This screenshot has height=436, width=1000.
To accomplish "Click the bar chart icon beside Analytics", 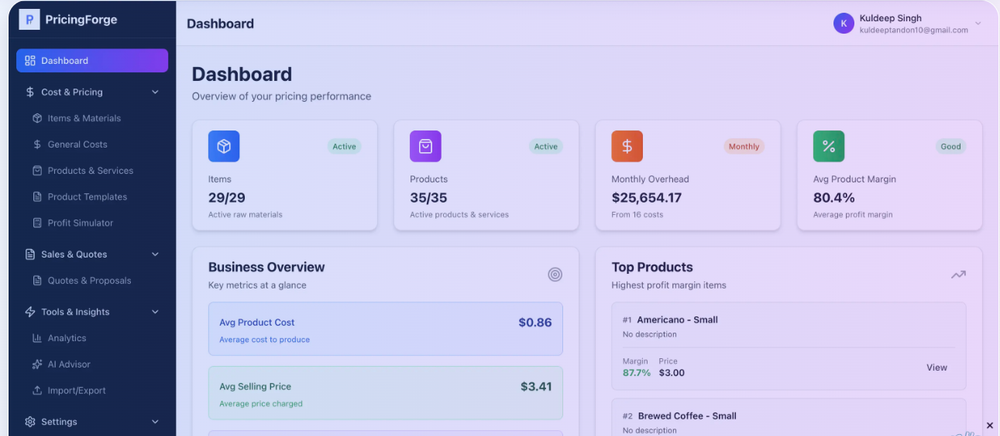I will pos(37,338).
